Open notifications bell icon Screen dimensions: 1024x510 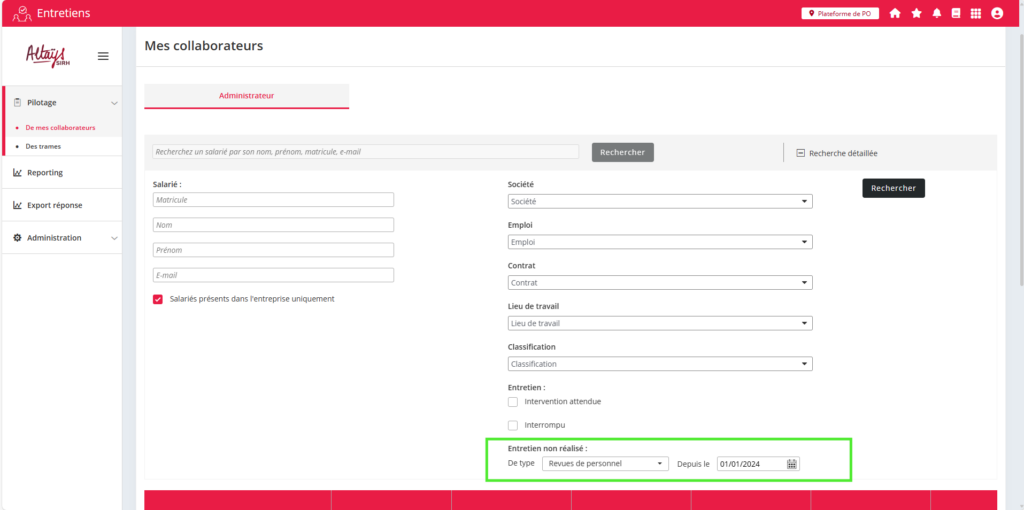[937, 13]
